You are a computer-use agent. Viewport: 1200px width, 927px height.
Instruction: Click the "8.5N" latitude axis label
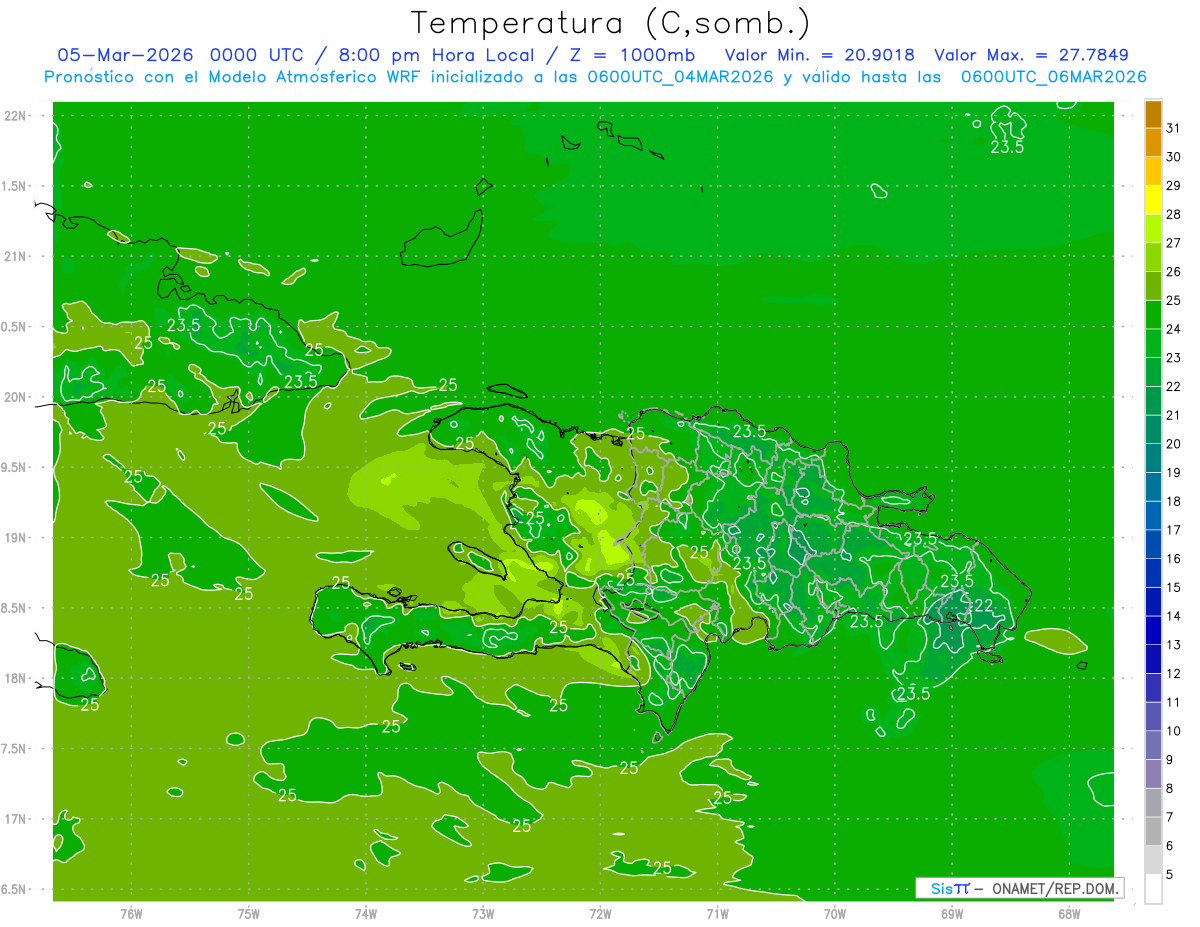[x=15, y=608]
